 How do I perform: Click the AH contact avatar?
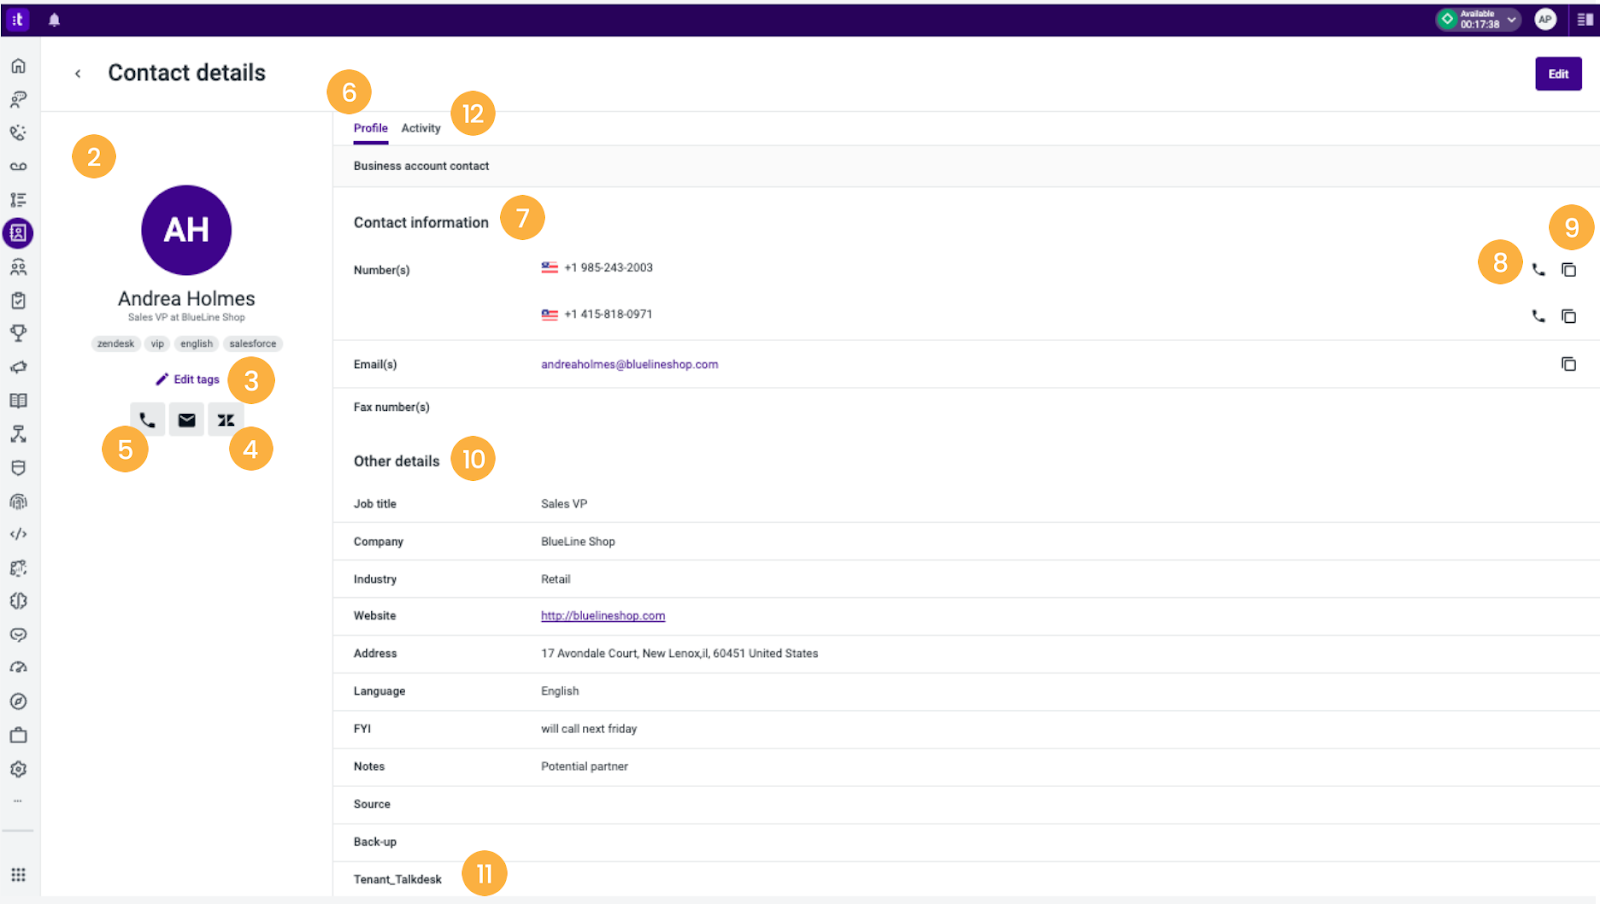[187, 230]
